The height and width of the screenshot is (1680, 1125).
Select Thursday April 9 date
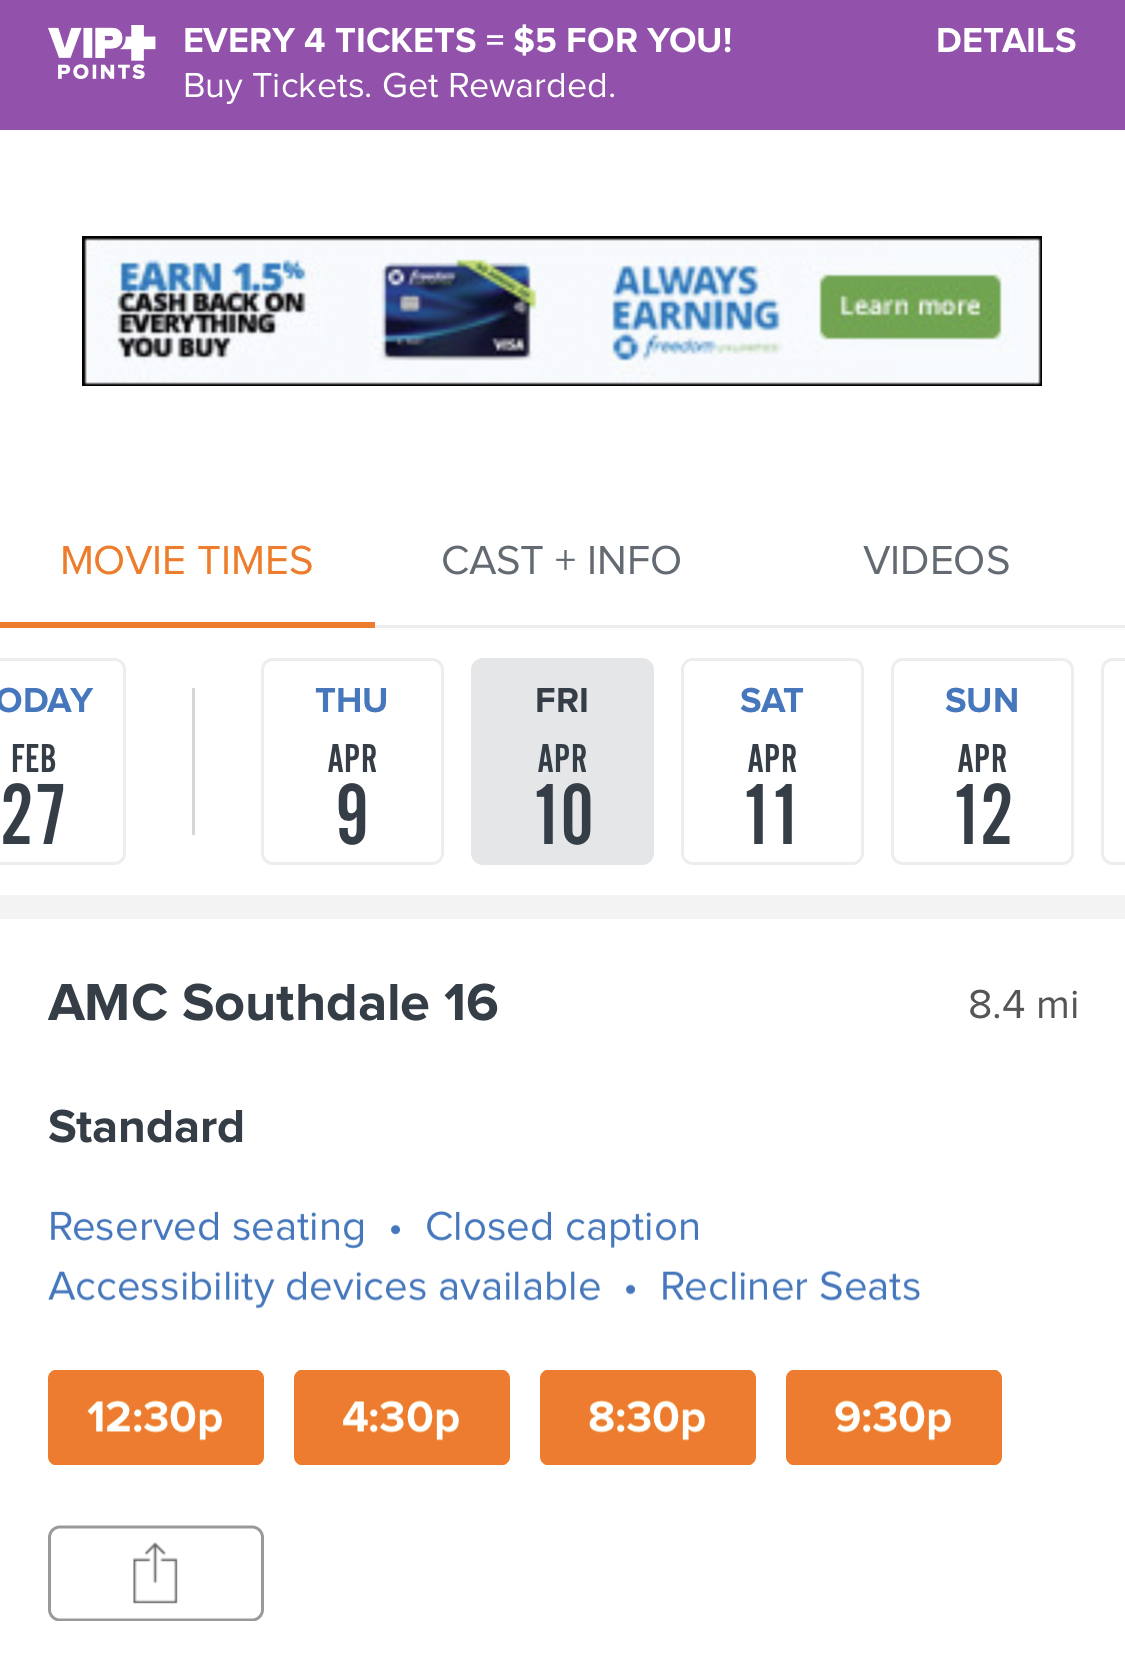point(352,761)
